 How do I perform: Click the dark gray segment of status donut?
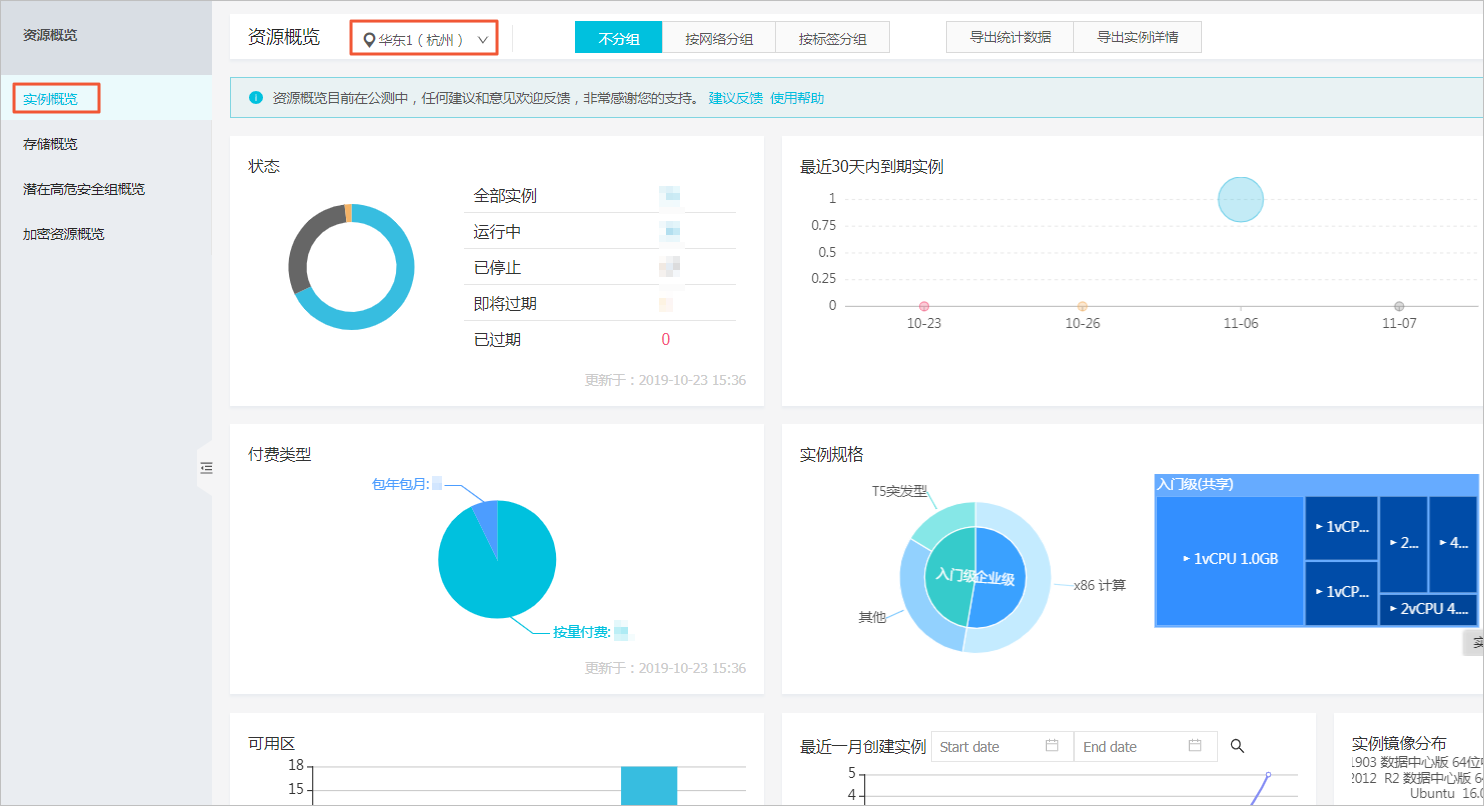(x=306, y=245)
